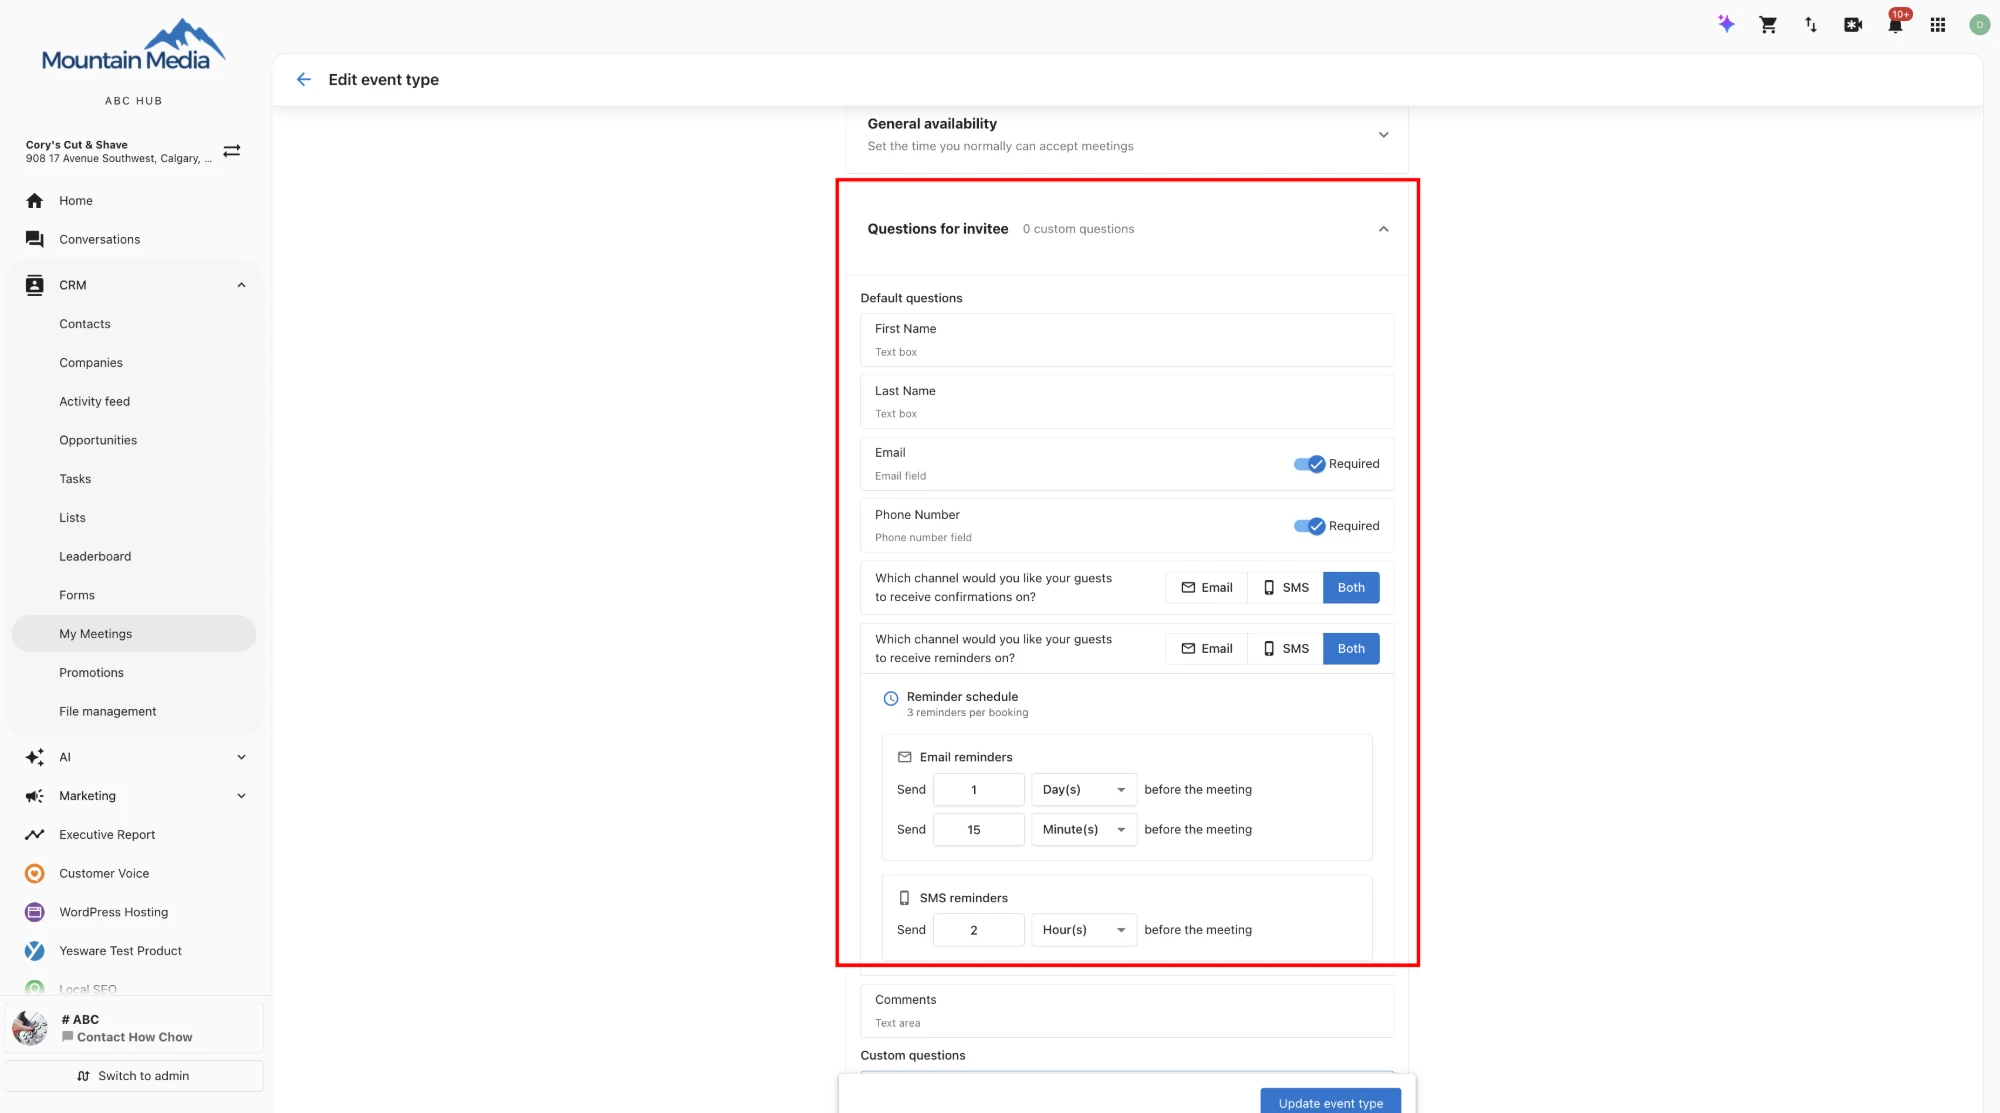The image size is (2000, 1113).
Task: Click Cory's Cut & Shave location name
Action: pyautogui.click(x=77, y=145)
